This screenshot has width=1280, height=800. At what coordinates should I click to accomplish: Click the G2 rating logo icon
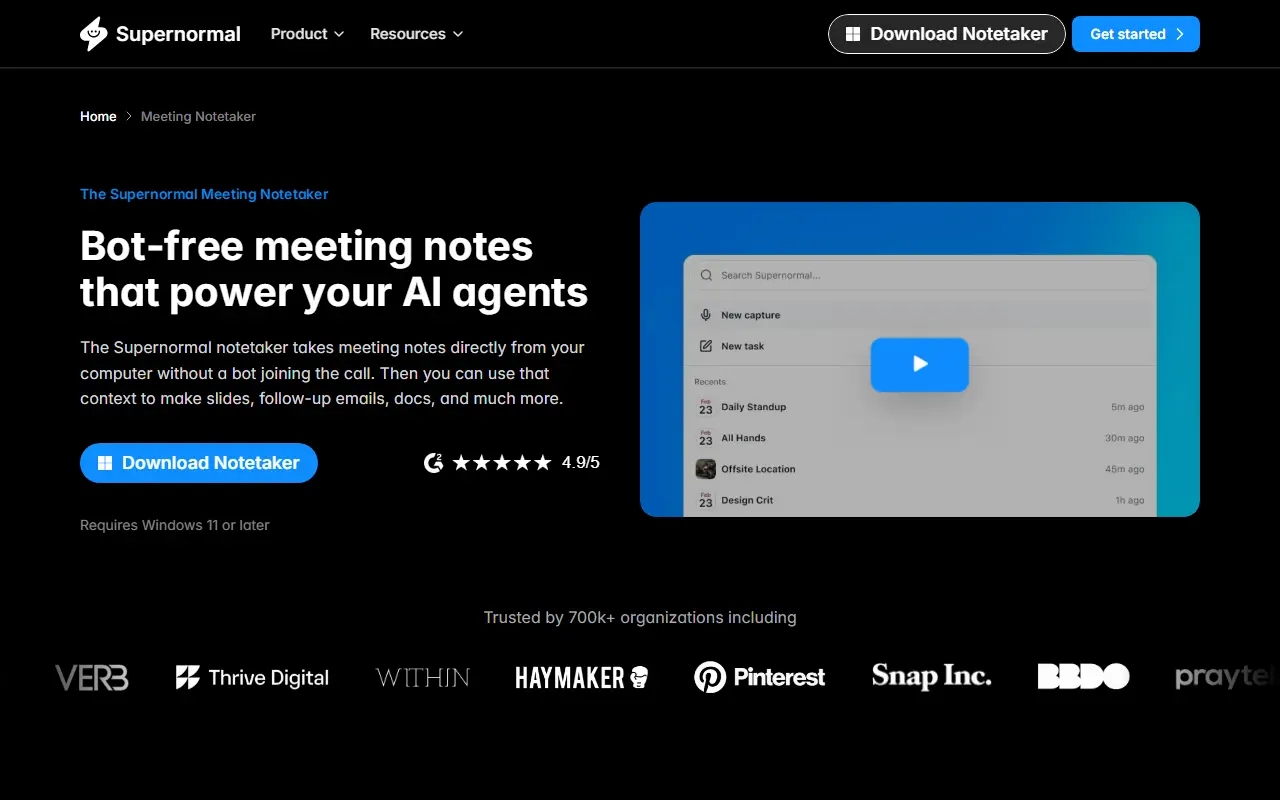click(433, 463)
